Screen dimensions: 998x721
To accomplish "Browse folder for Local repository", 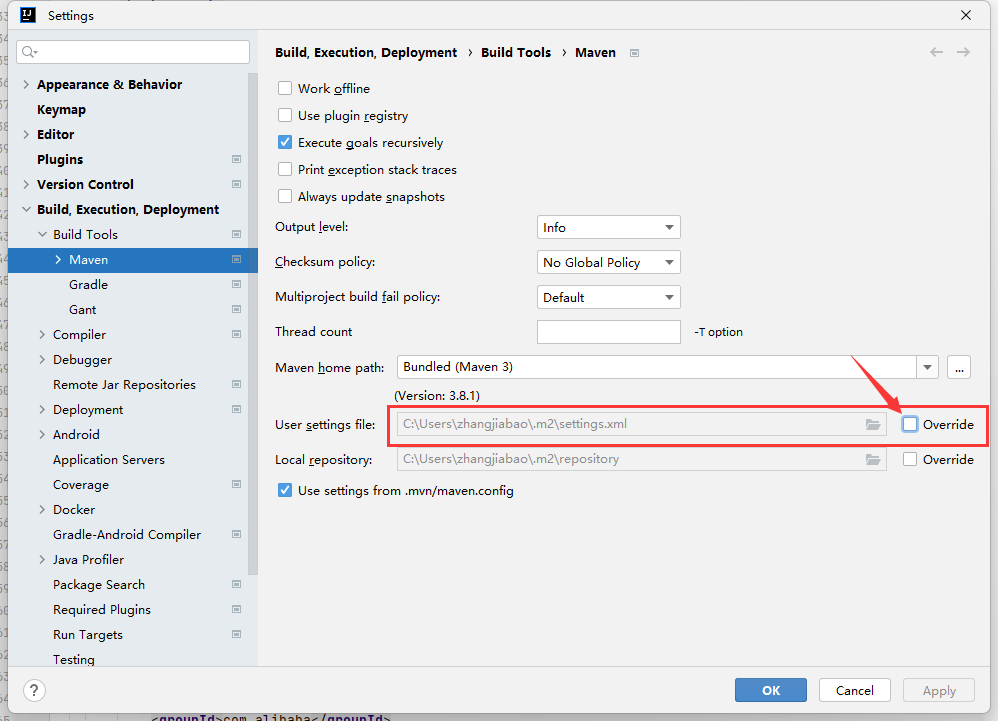I will tap(873, 459).
